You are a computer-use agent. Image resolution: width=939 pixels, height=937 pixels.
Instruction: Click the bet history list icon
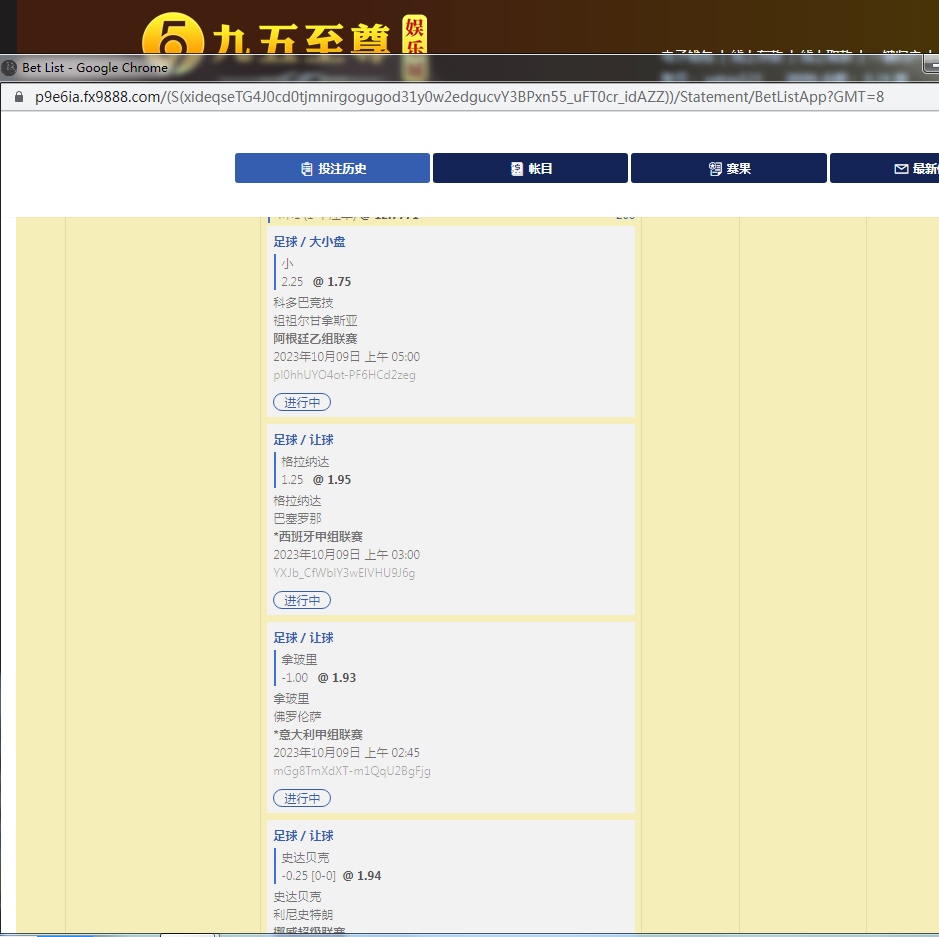click(x=307, y=169)
